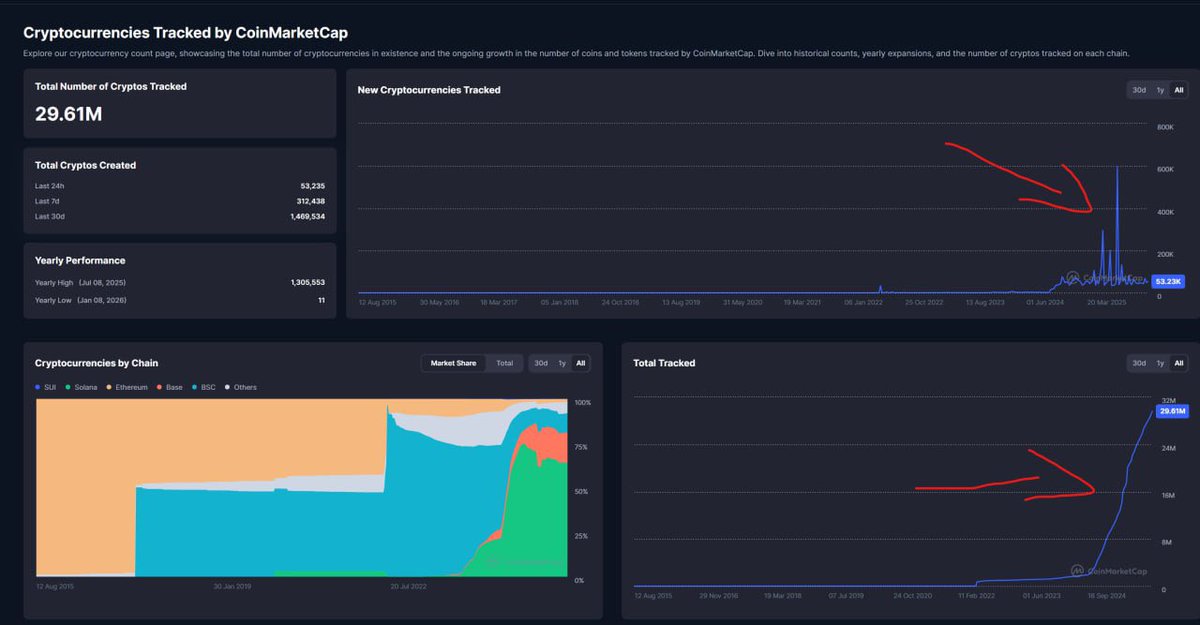This screenshot has width=1200, height=625.
Task: Click the Cryptocurrencies by Chain title
Action: coord(96,363)
